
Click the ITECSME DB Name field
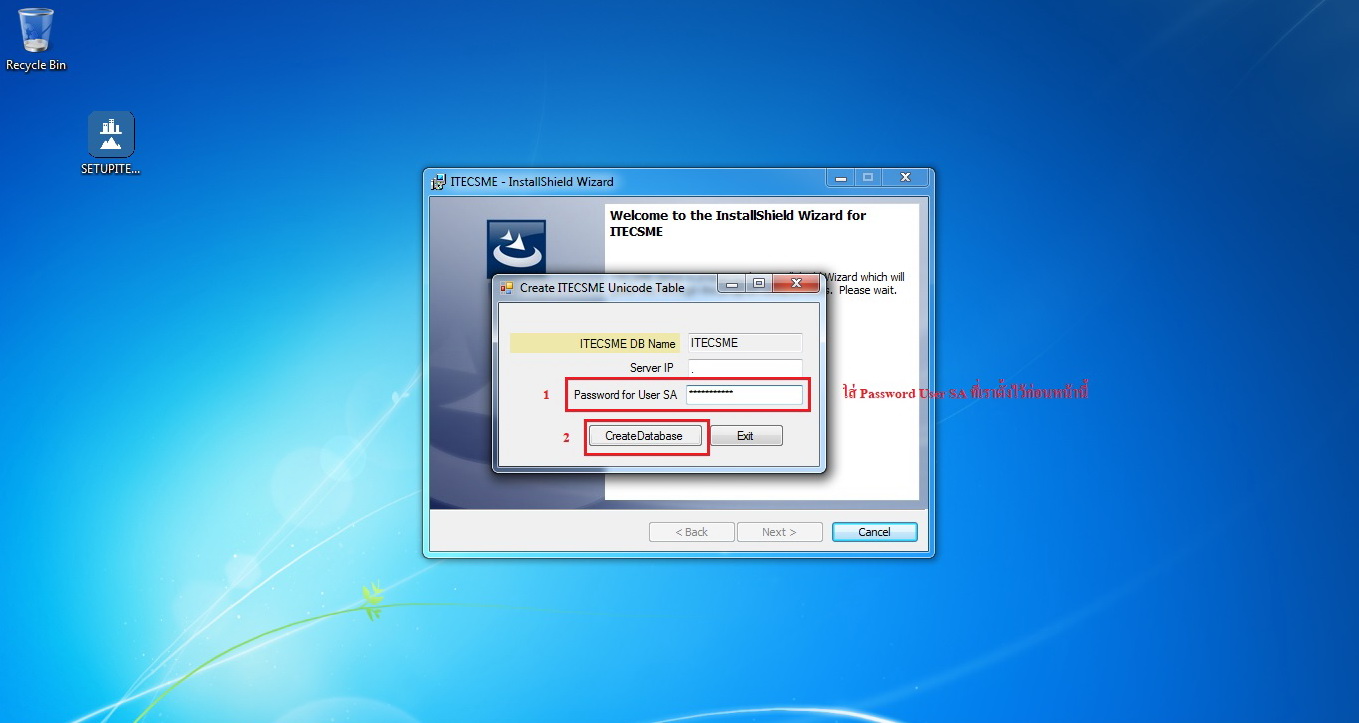click(x=744, y=343)
